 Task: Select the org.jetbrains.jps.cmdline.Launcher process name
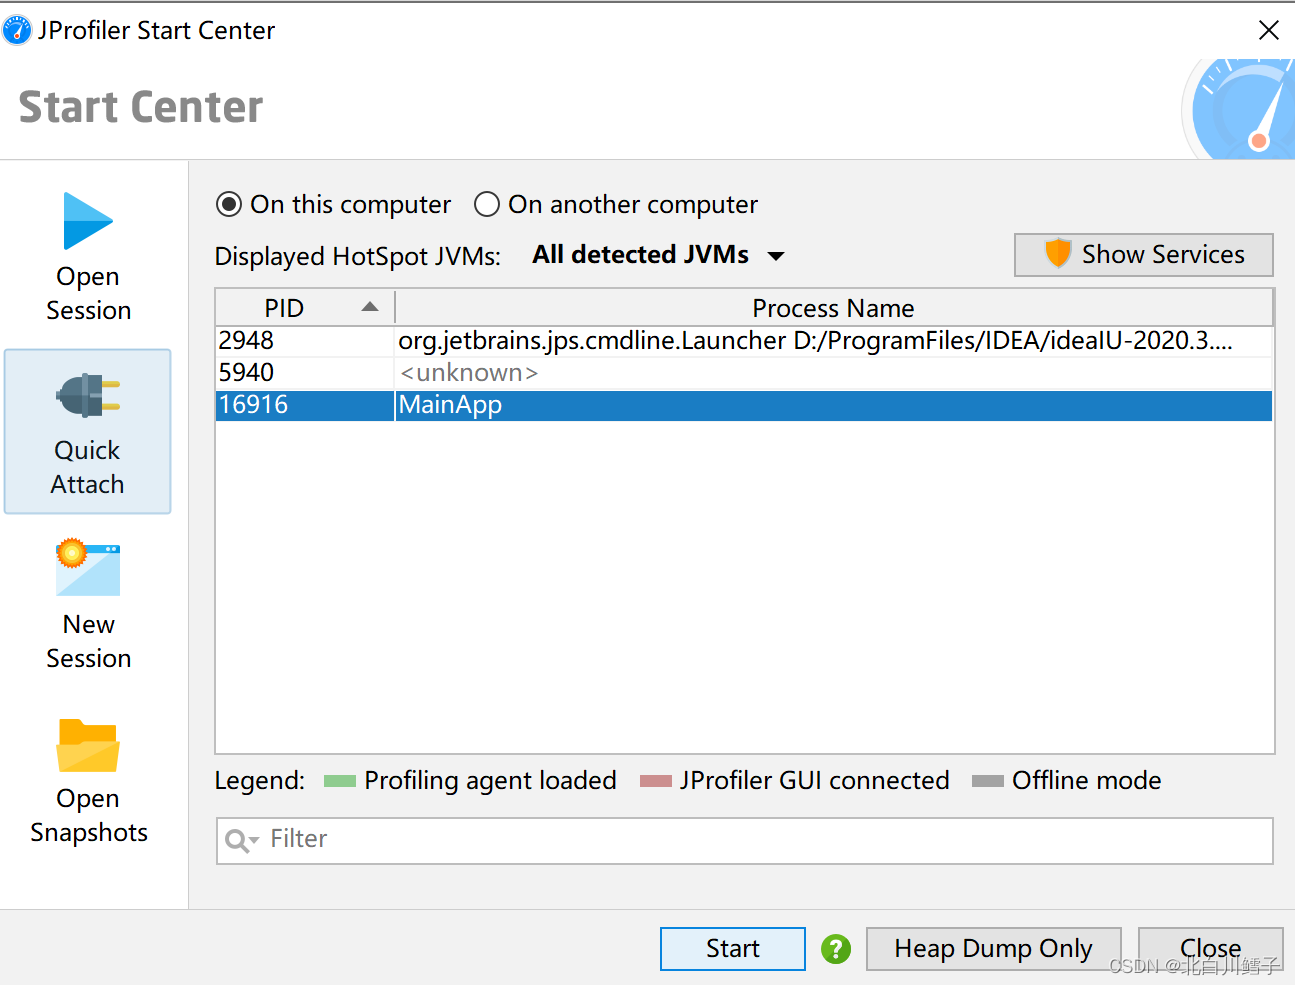pyautogui.click(x=815, y=341)
